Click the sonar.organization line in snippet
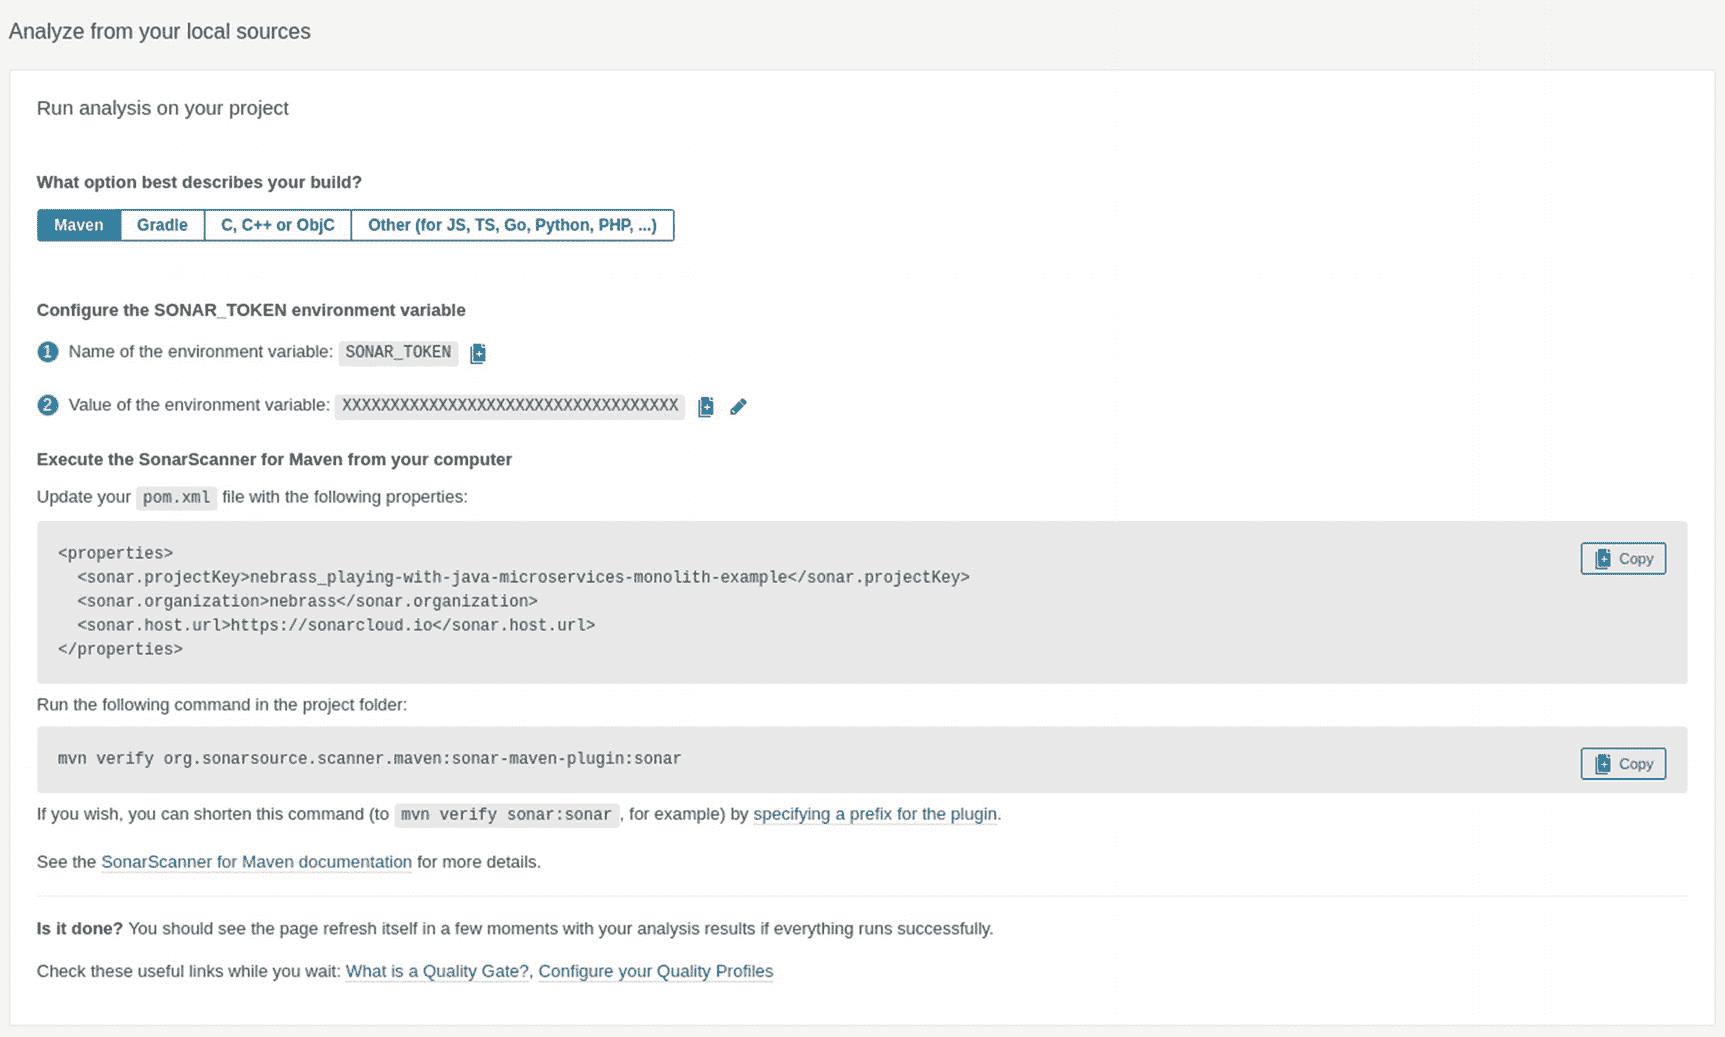The image size is (1725, 1037). 307,601
